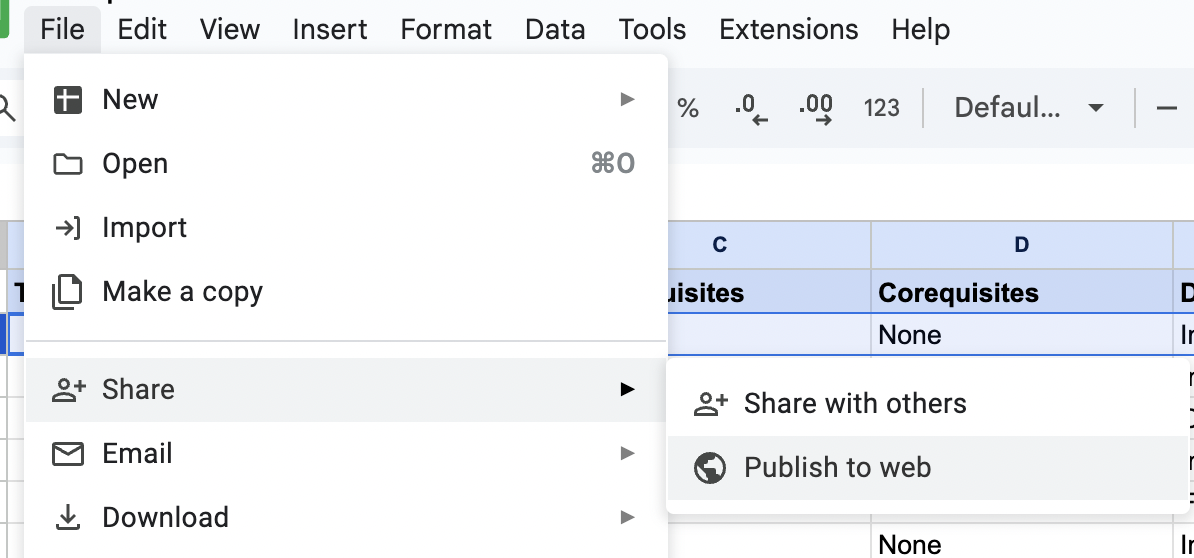
Task: Select the New menu entry
Action: (x=346, y=100)
